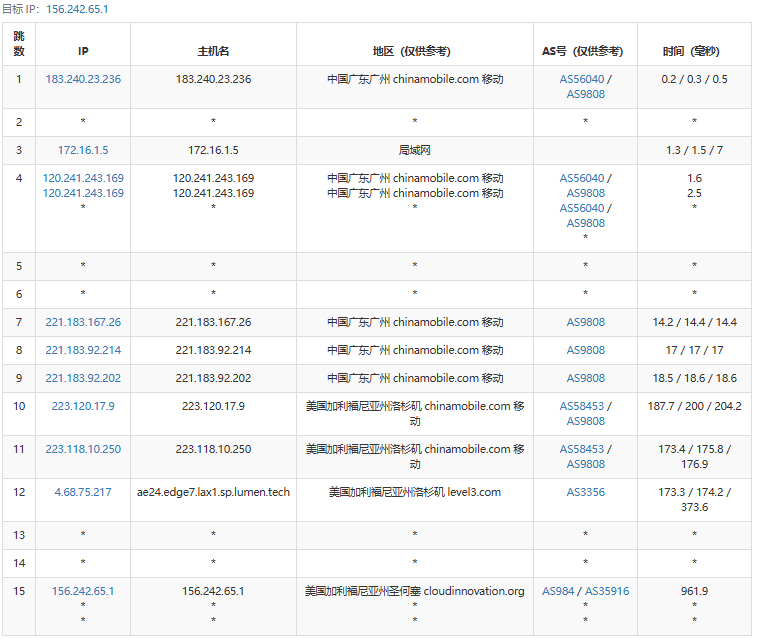
Task: Select time value 17 / 17 / 17
Action: pos(694,350)
